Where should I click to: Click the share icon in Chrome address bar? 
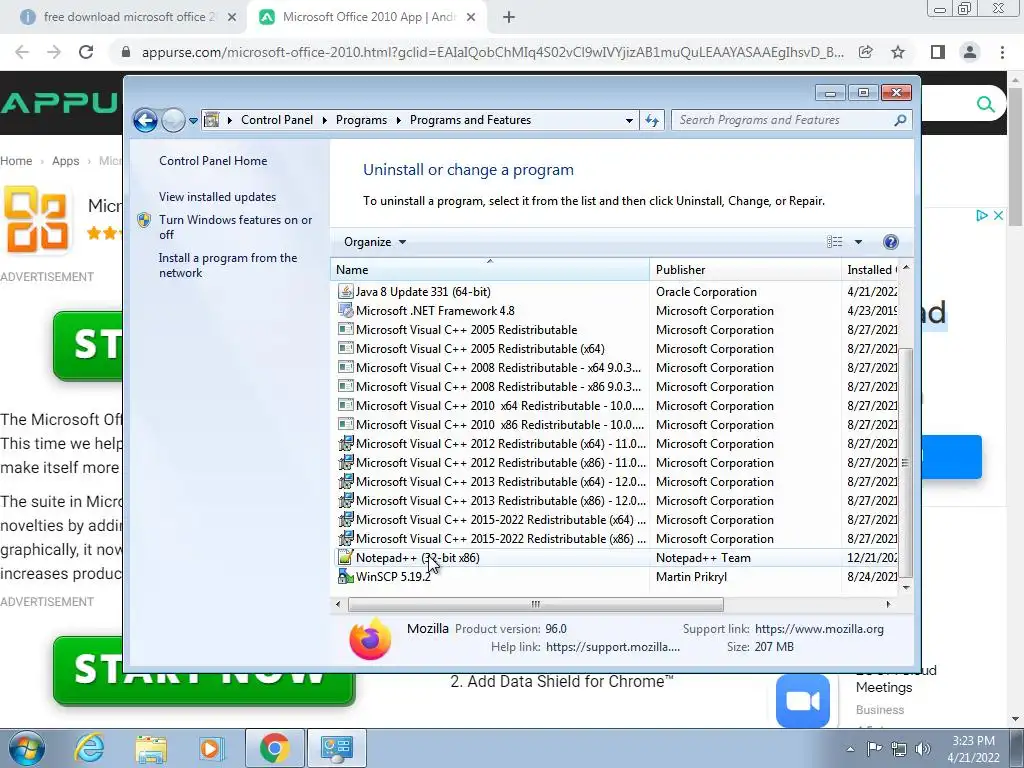click(866, 52)
